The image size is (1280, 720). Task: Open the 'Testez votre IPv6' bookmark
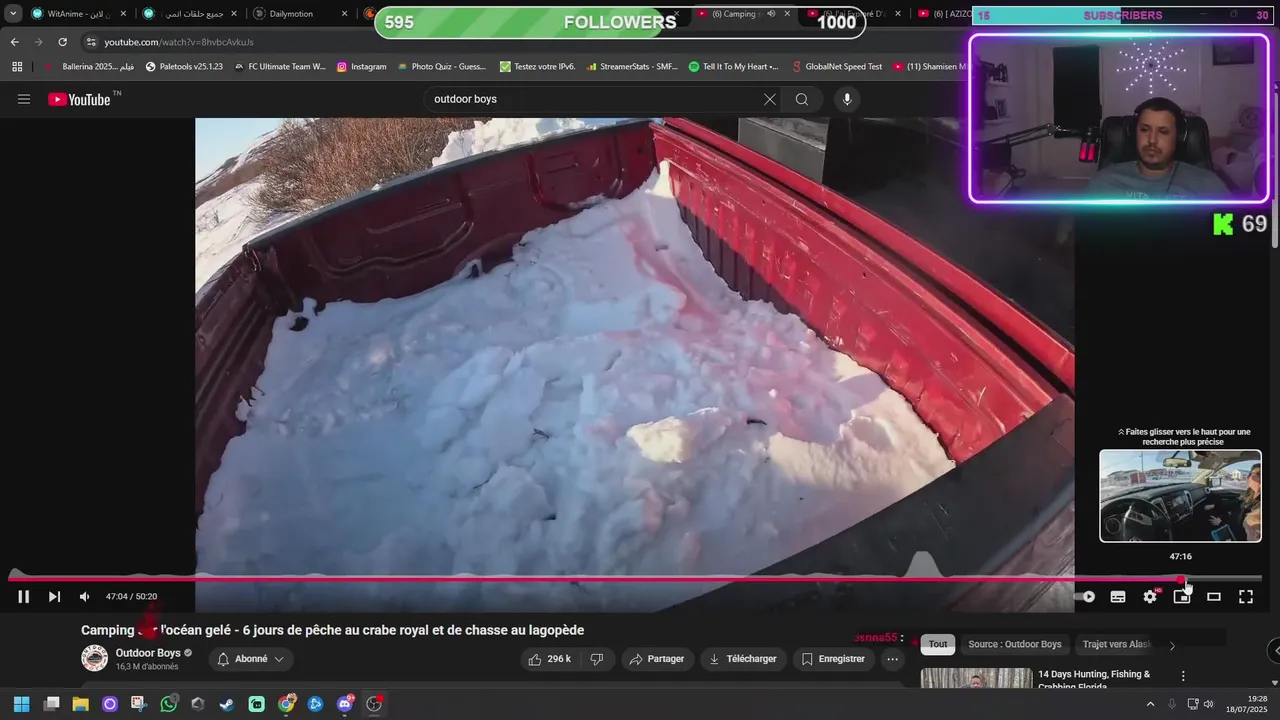click(537, 67)
